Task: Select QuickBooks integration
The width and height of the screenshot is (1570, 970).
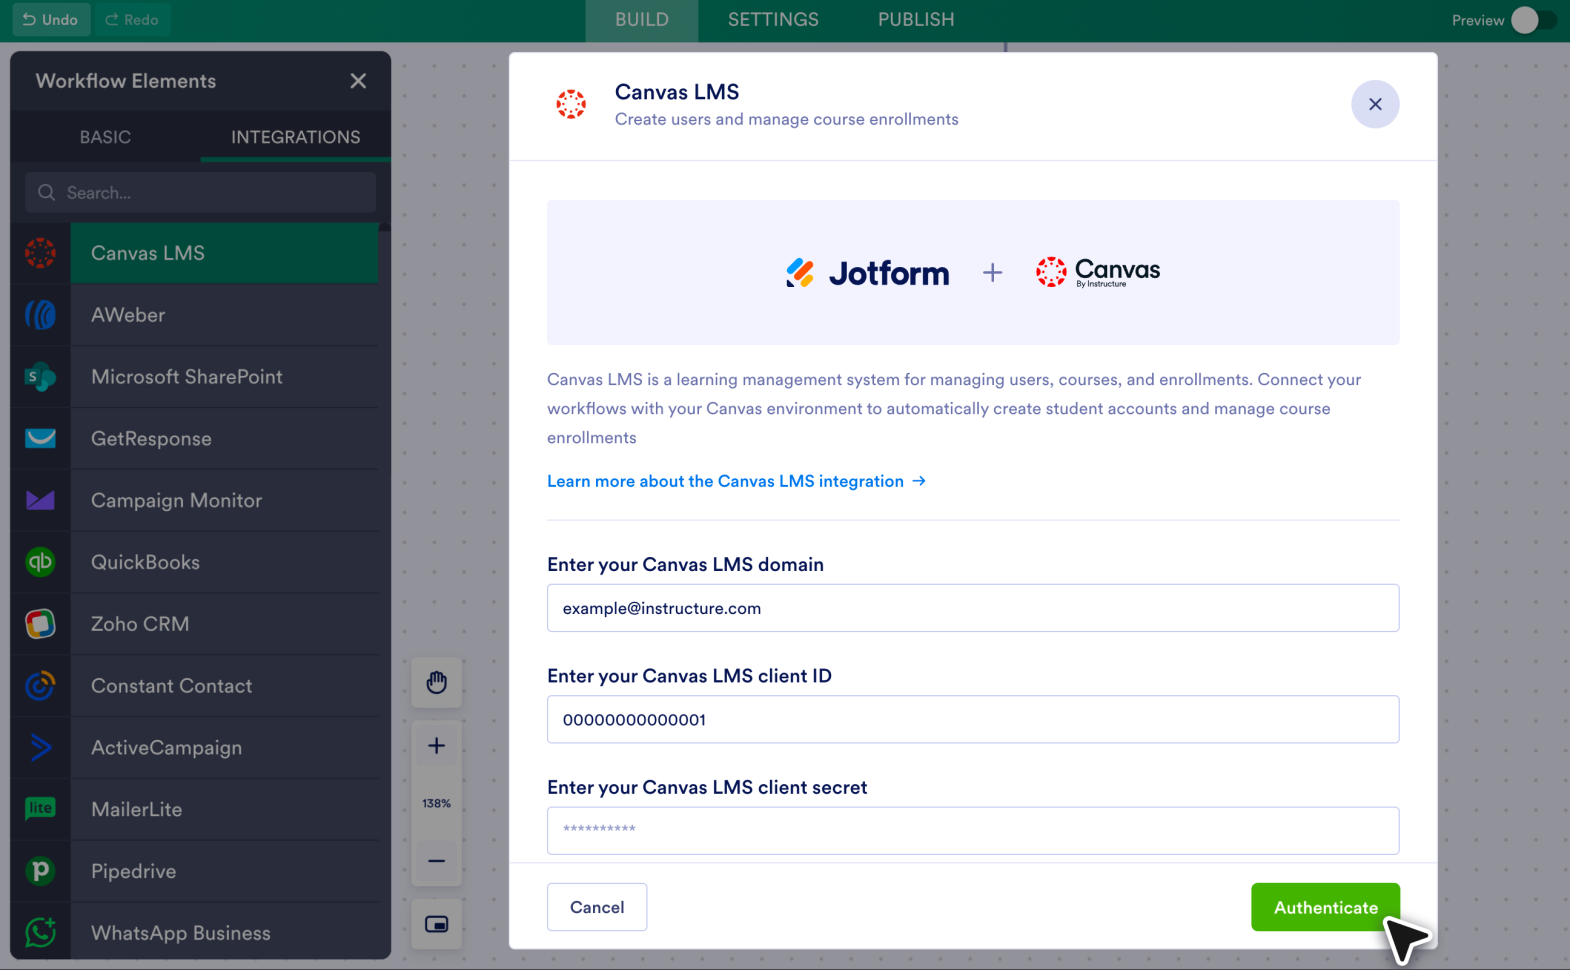Action: (x=224, y=562)
